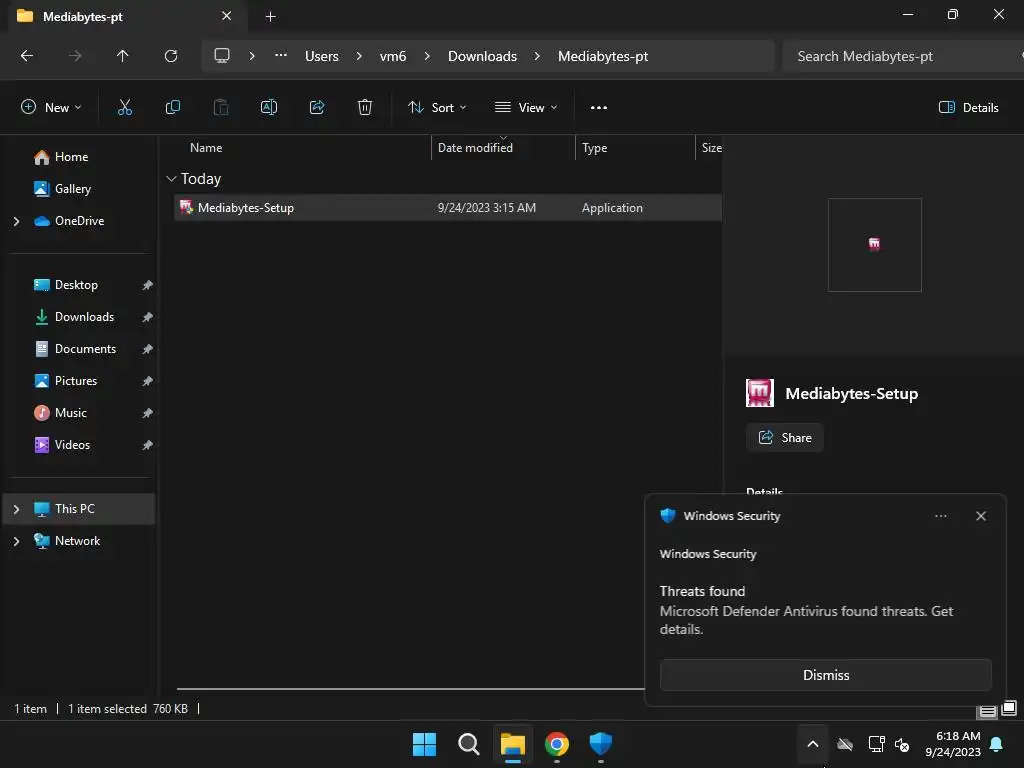Open taskbar Search
This screenshot has width=1024, height=768.
468,744
